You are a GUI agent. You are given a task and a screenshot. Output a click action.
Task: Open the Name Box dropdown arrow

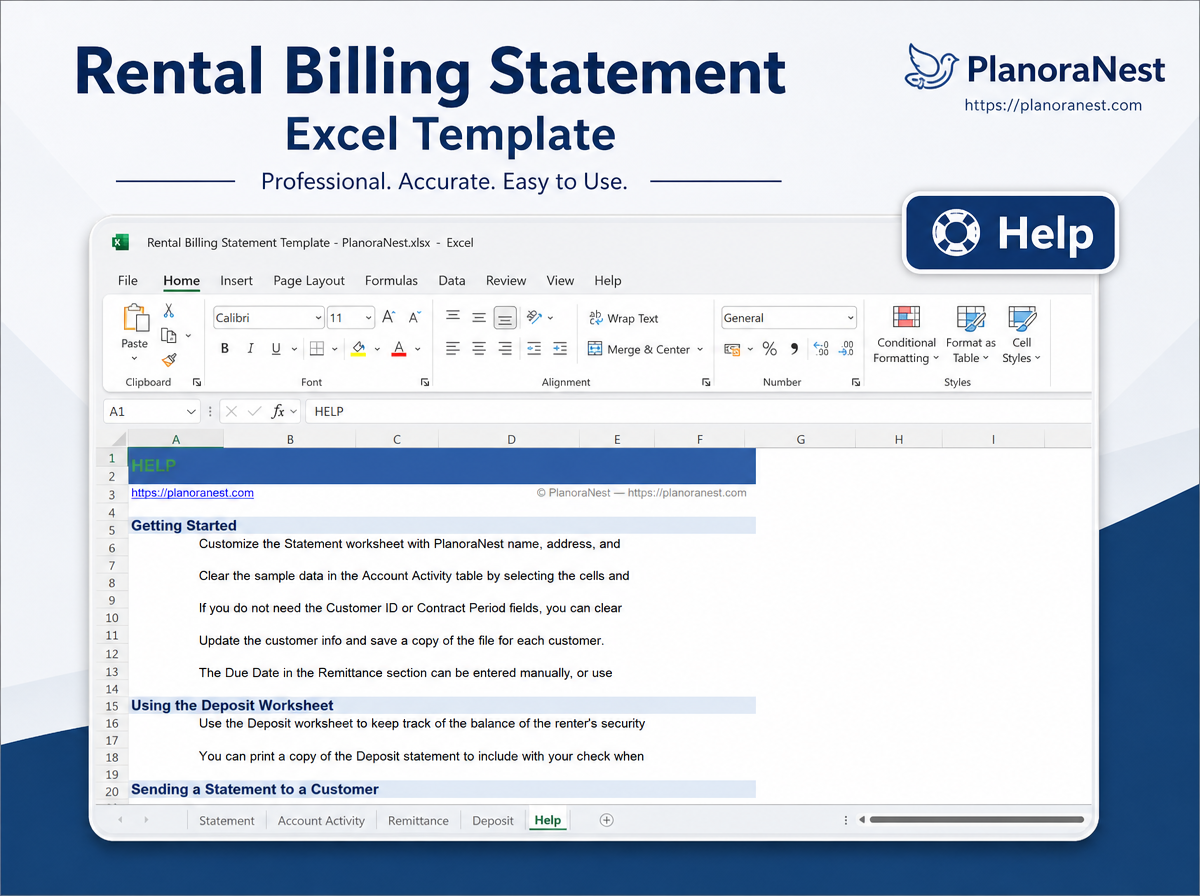pos(192,411)
